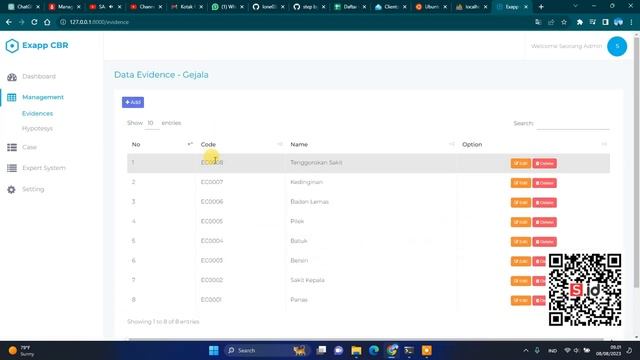
Task: Click the EC0007 code cell
Action: click(212, 182)
